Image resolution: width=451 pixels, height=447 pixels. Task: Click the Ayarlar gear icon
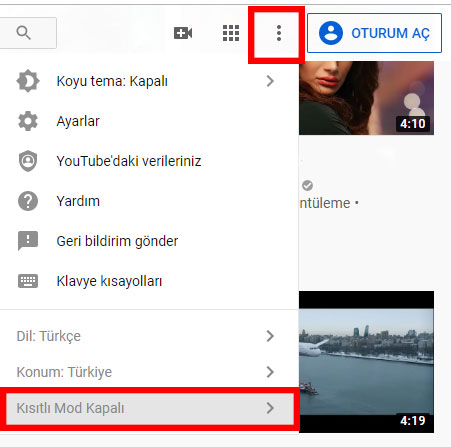tap(28, 121)
